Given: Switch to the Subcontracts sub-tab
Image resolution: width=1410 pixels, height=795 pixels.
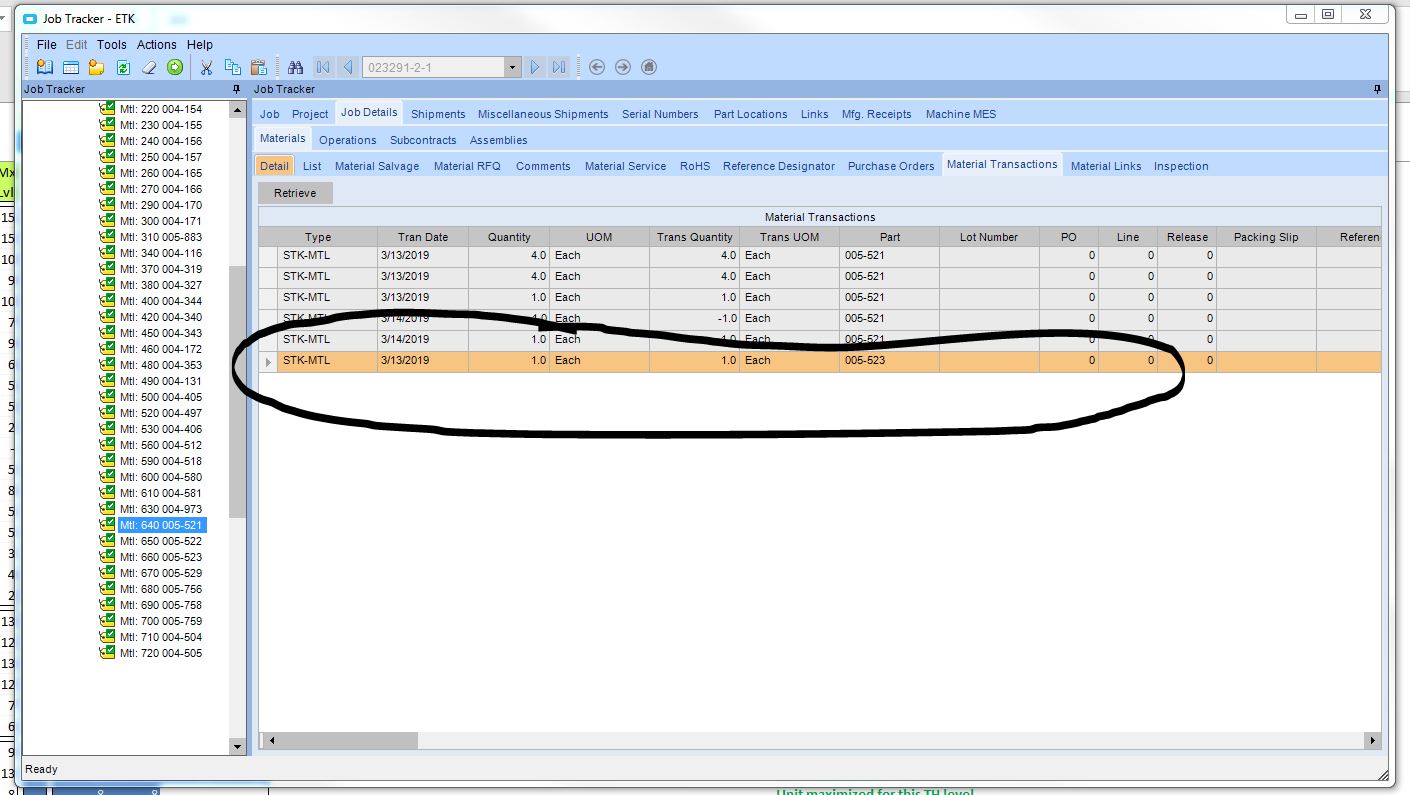Looking at the screenshot, I should 423,140.
